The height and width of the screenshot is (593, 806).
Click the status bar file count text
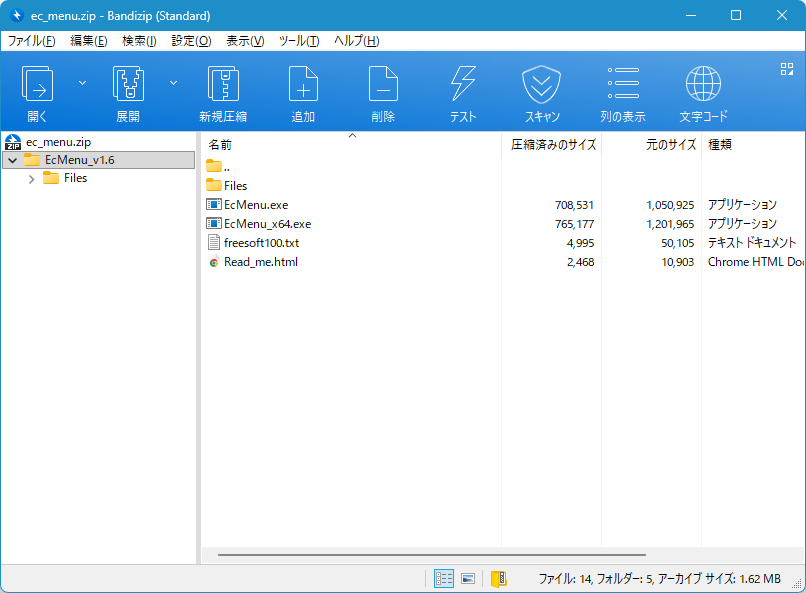point(660,579)
